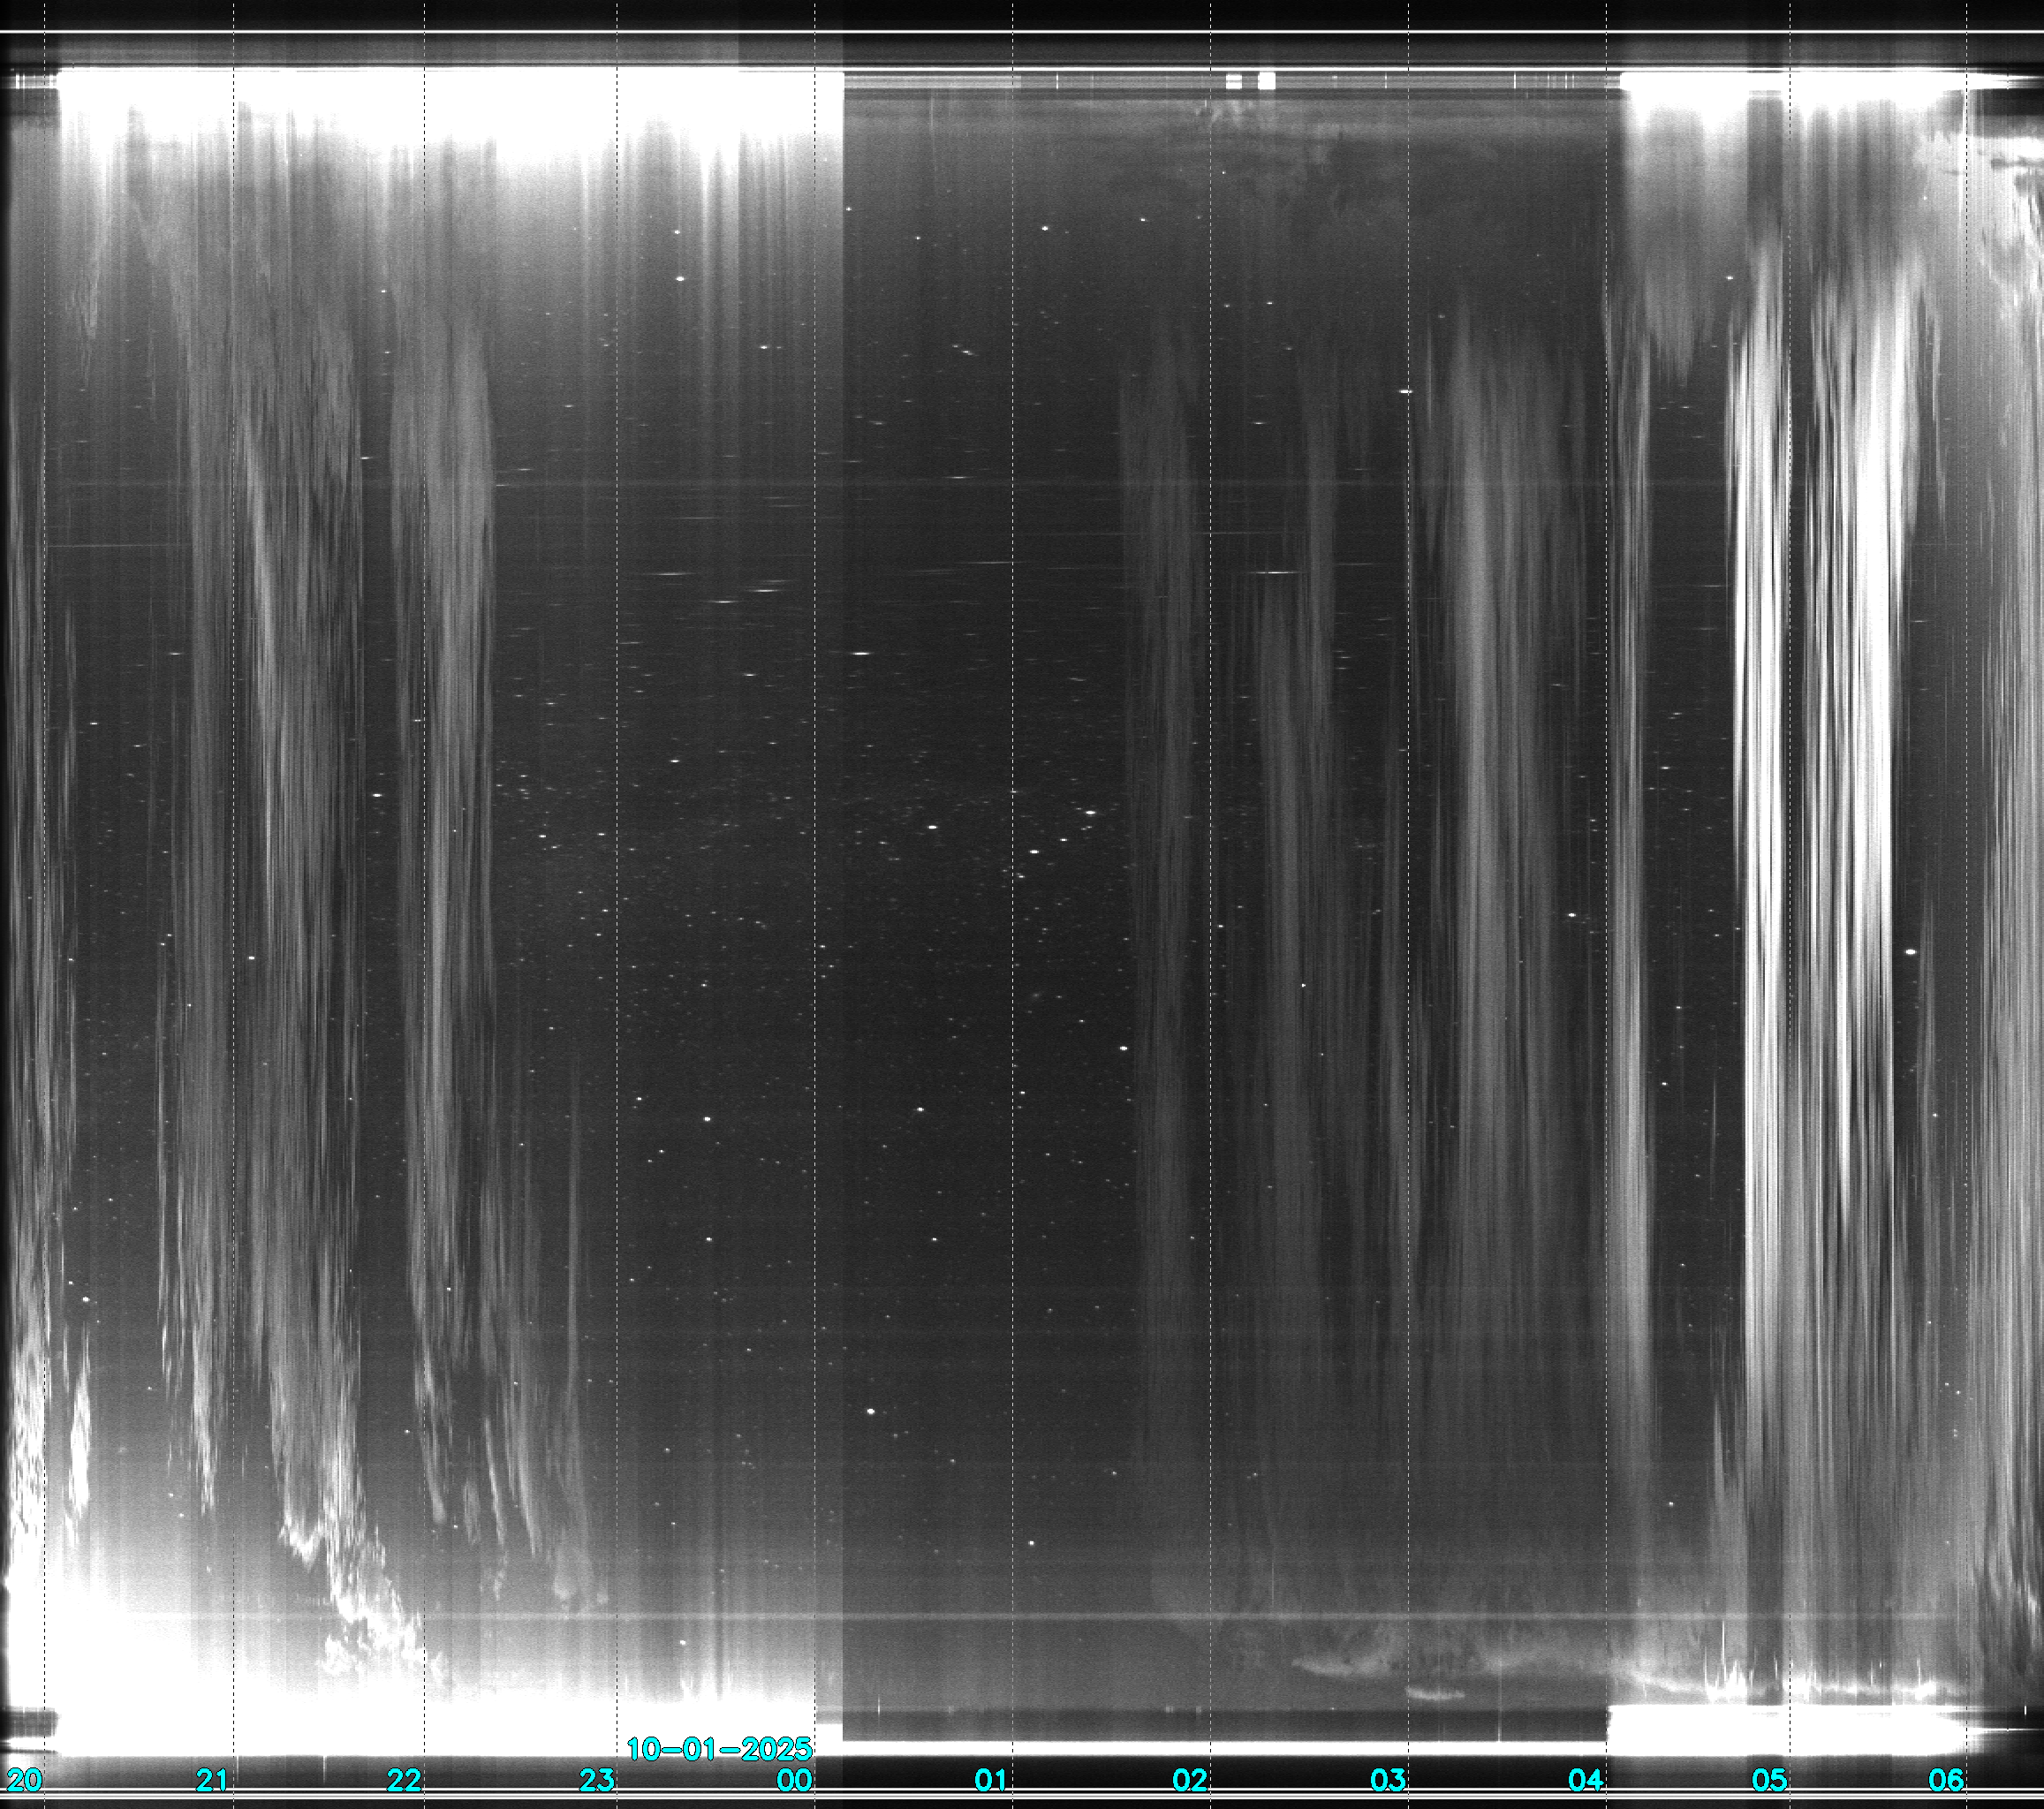
Task: Click the 20 hour label
Action: [x=24, y=1779]
